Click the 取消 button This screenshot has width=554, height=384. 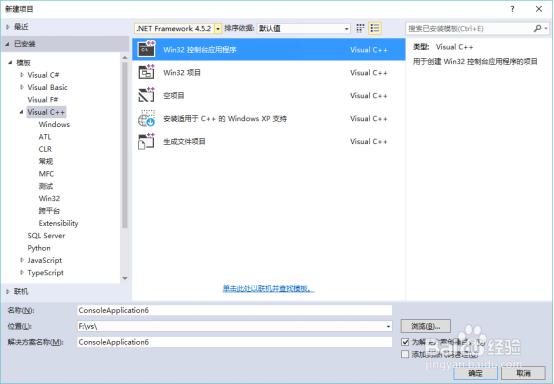click(x=523, y=373)
